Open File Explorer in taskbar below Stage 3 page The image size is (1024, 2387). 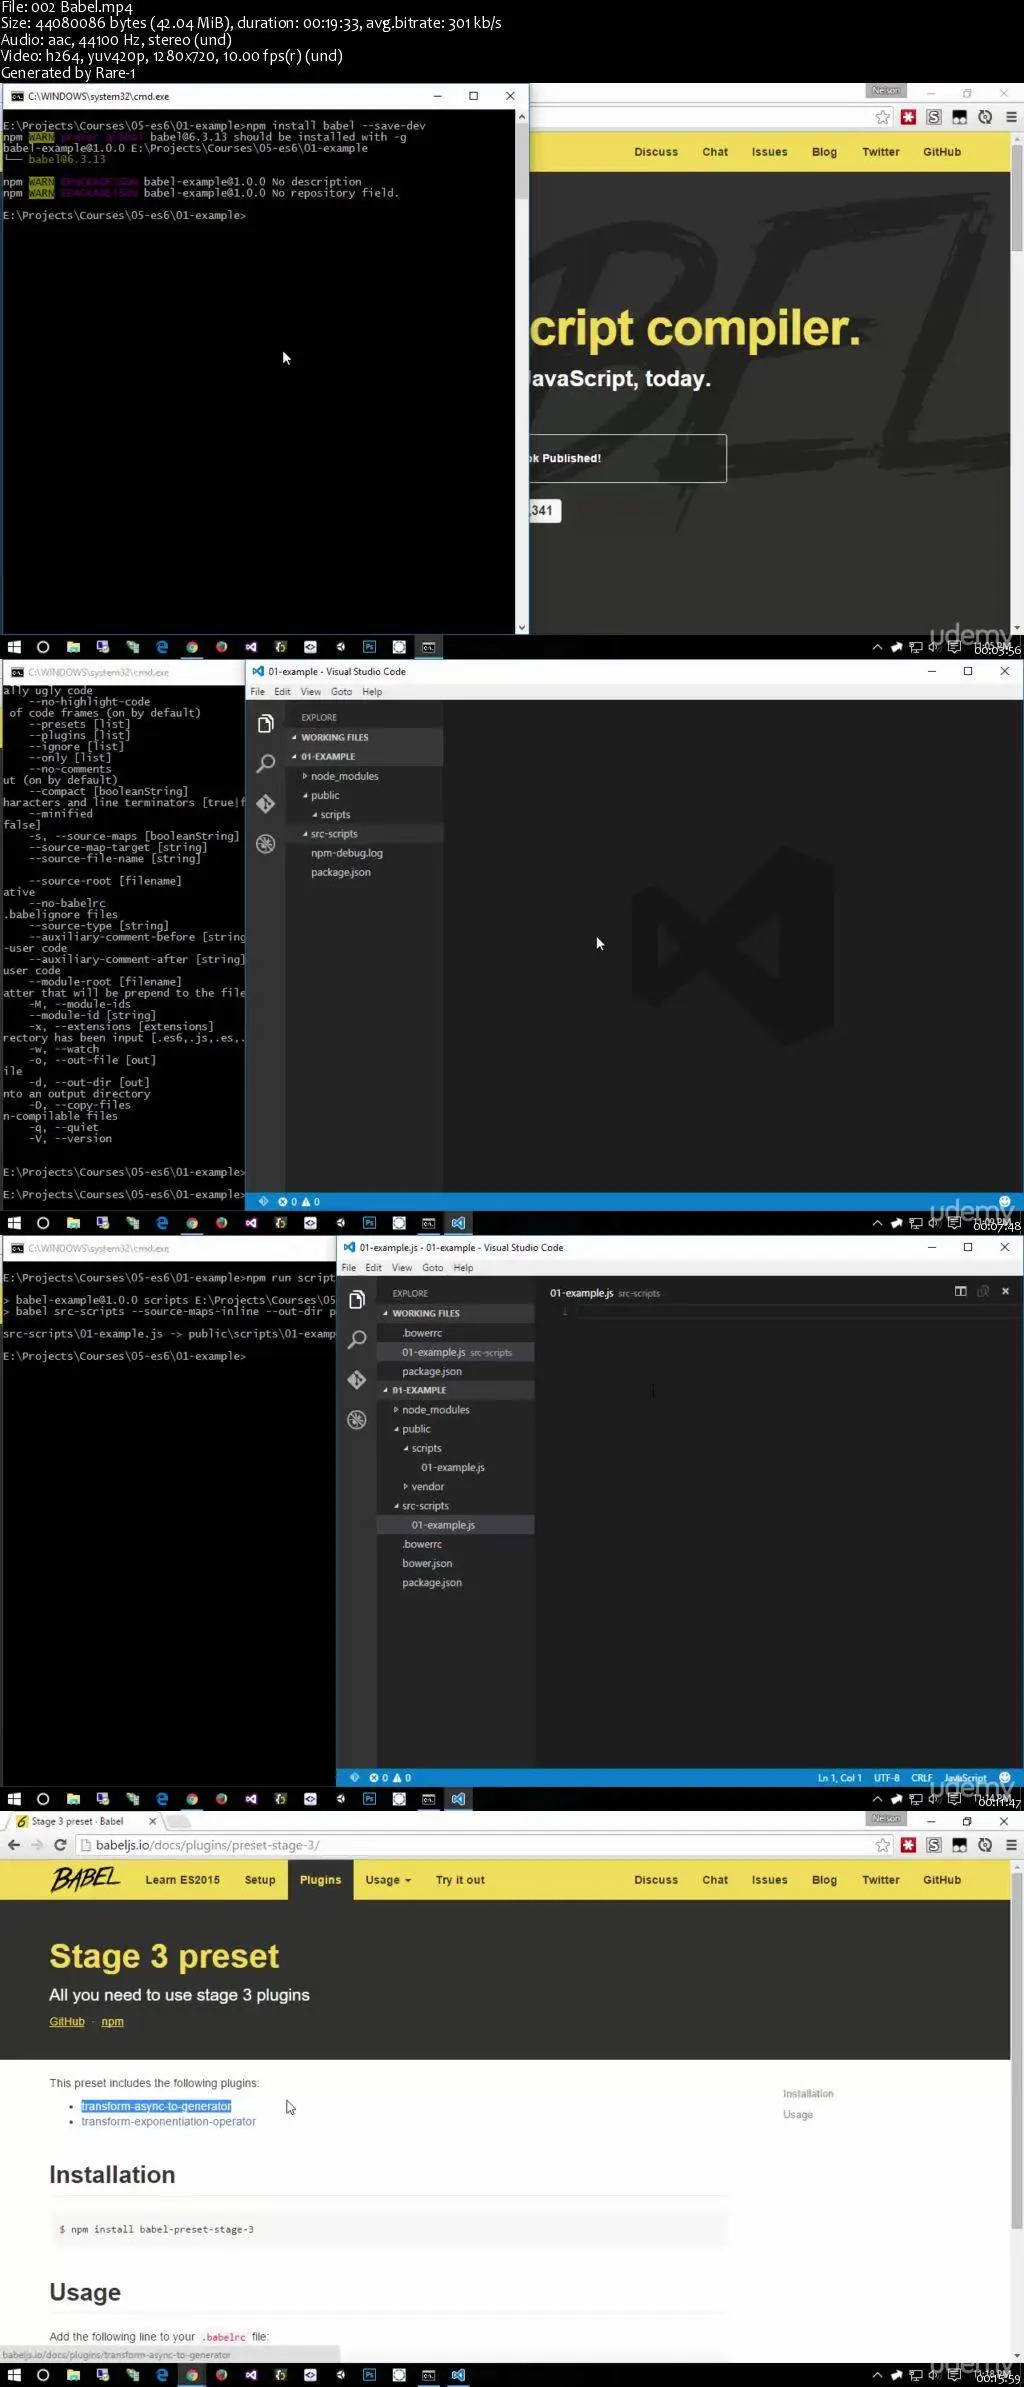[73, 2375]
